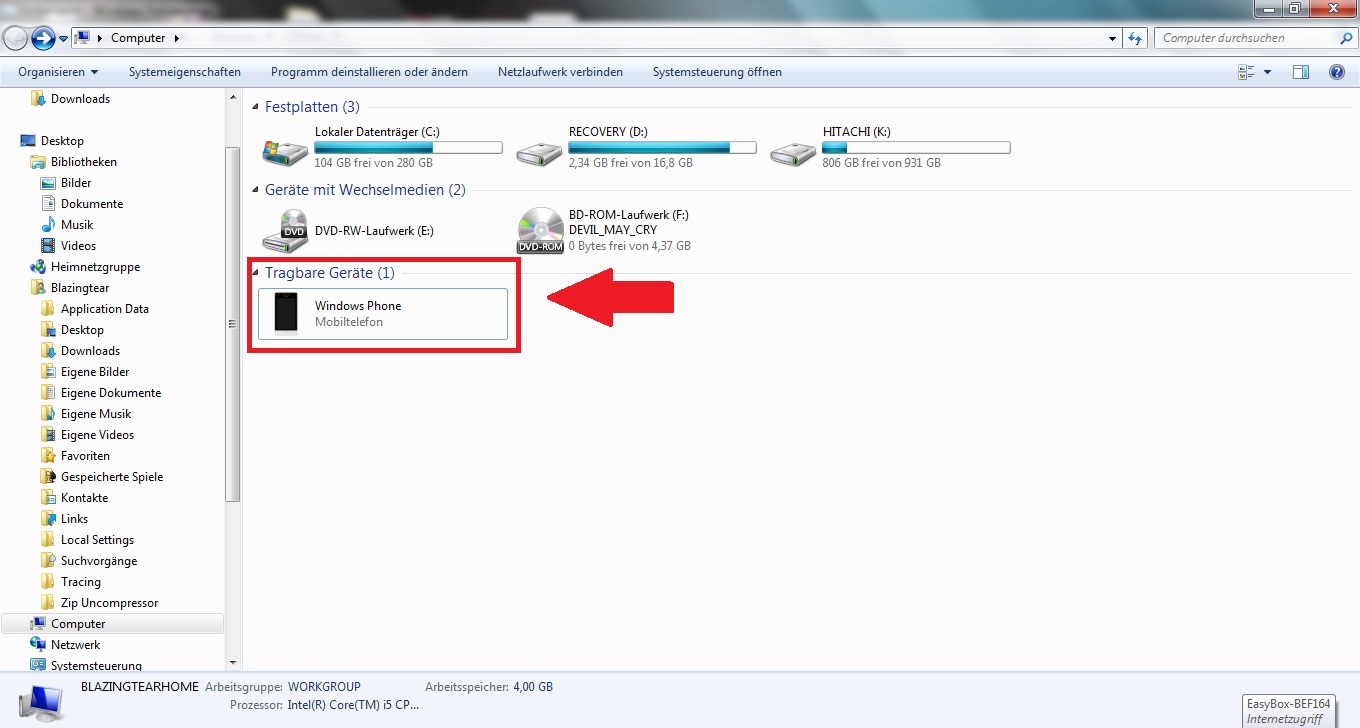Click the RECOVERY (D:) capacity bar

[662, 148]
